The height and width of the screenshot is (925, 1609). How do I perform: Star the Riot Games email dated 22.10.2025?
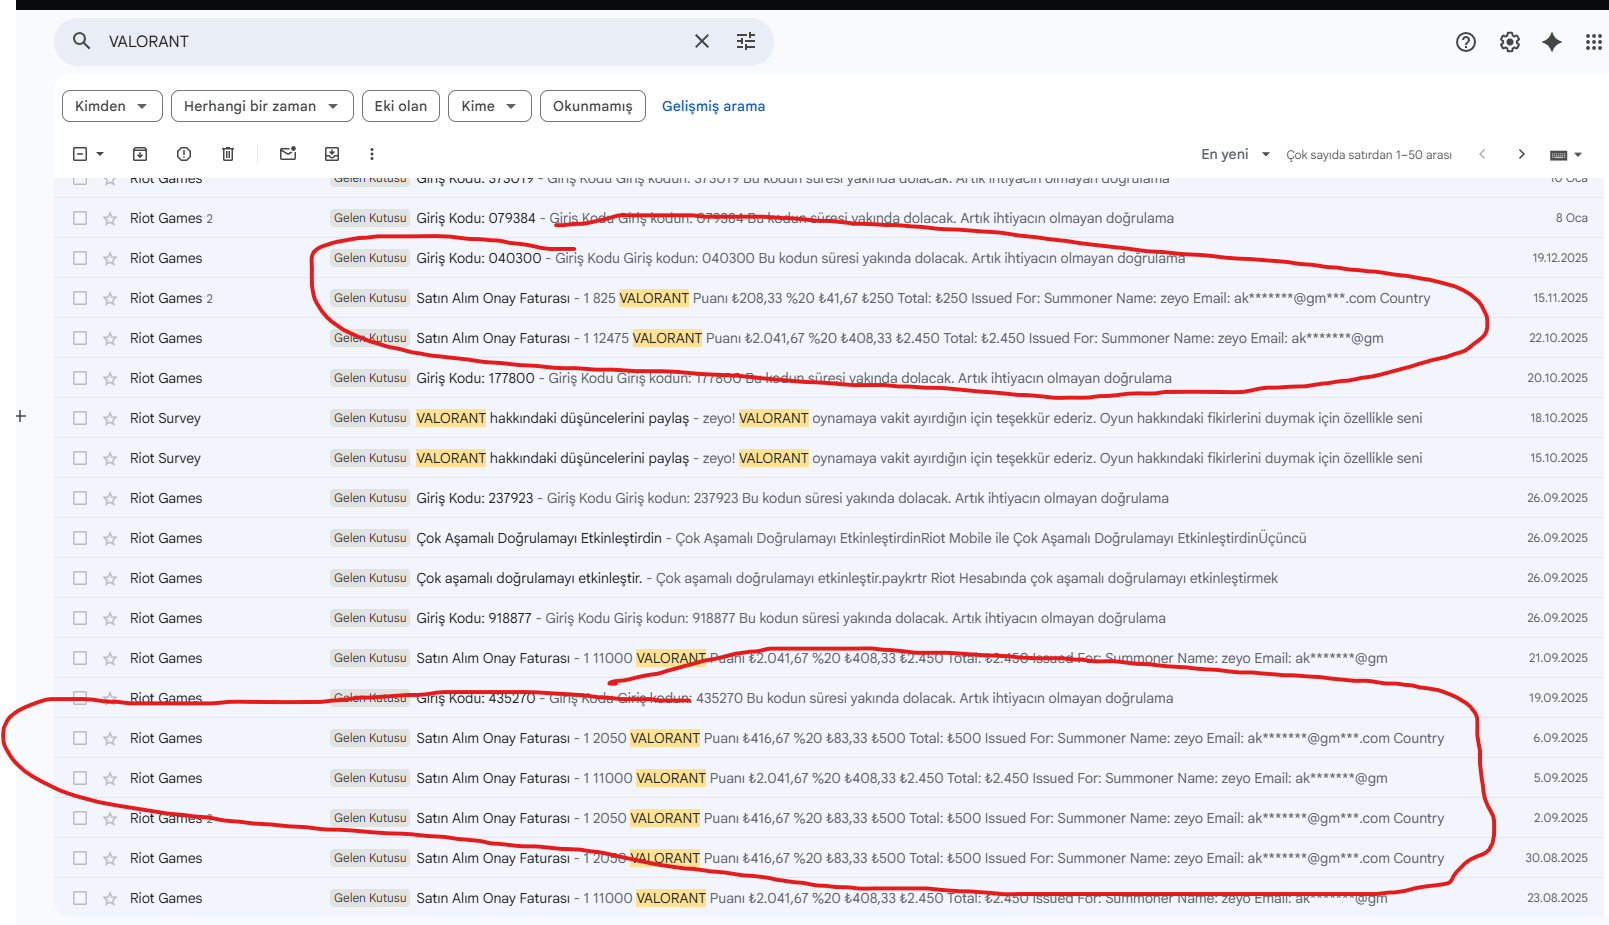click(110, 338)
